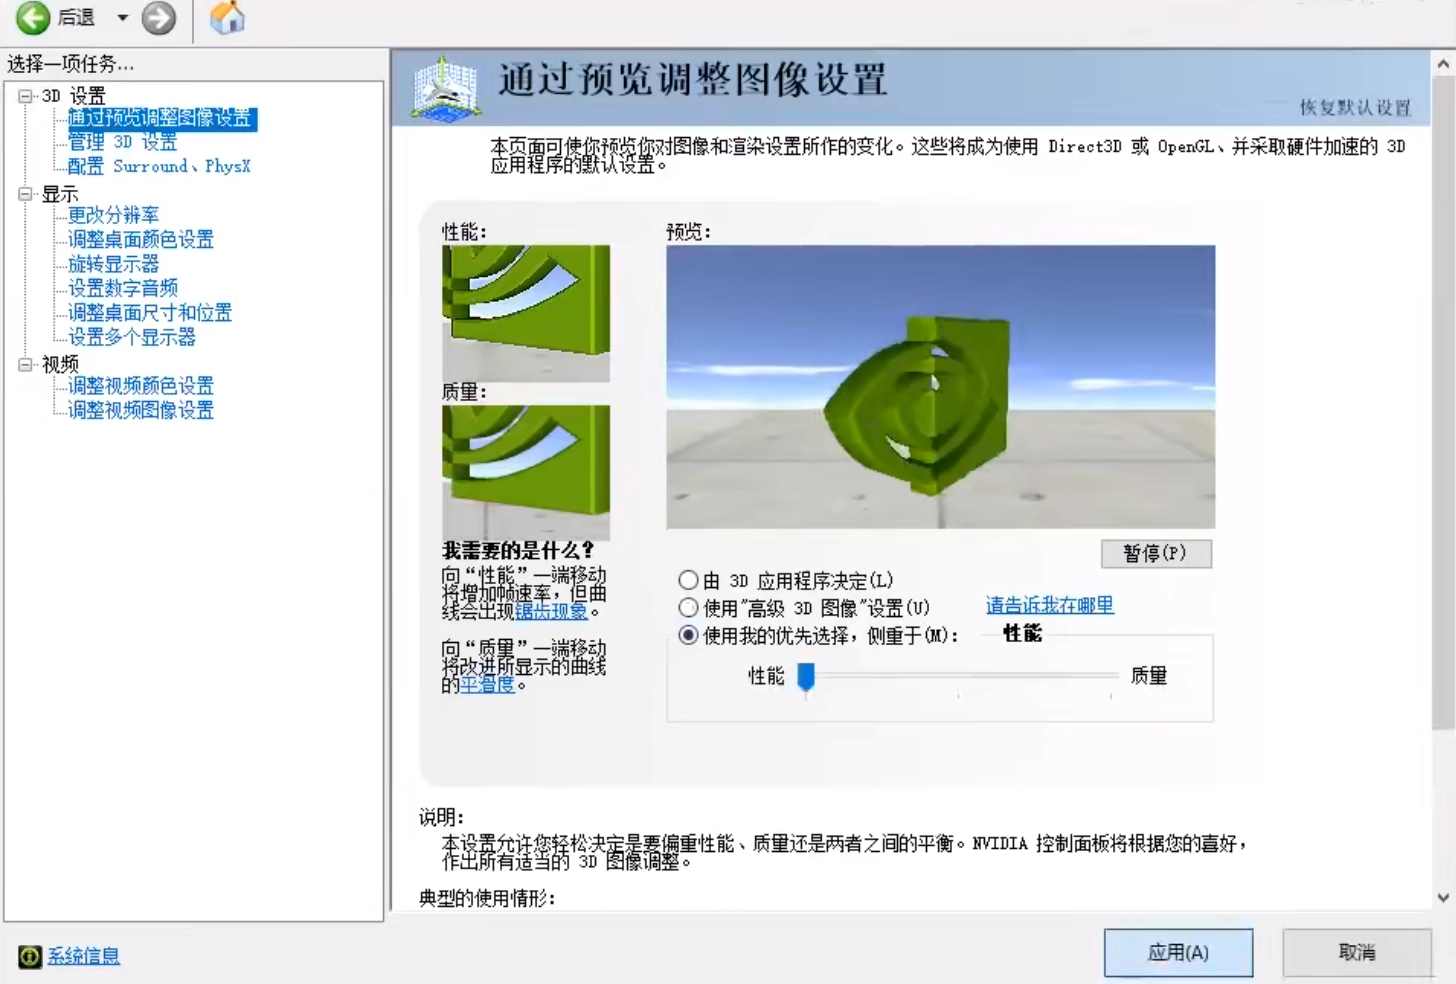Open 更改分辨率 in the task tree
The height and width of the screenshot is (984, 1456).
113,215
